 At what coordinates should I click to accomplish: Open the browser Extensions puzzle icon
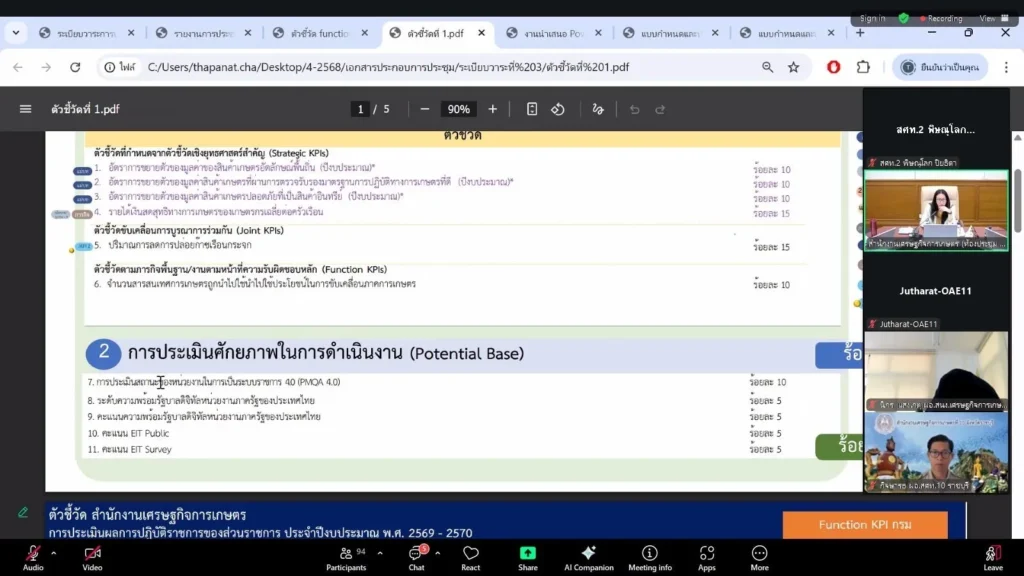click(863, 67)
